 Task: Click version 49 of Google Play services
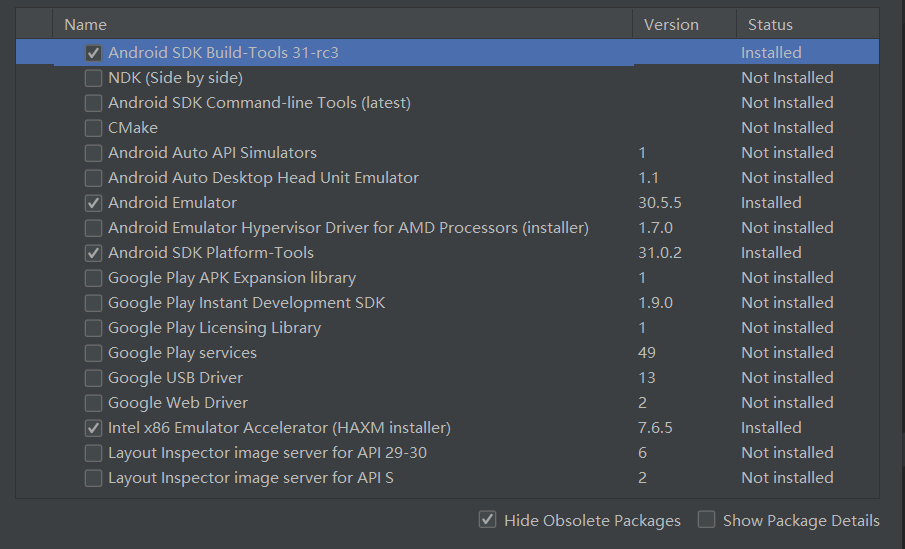646,353
